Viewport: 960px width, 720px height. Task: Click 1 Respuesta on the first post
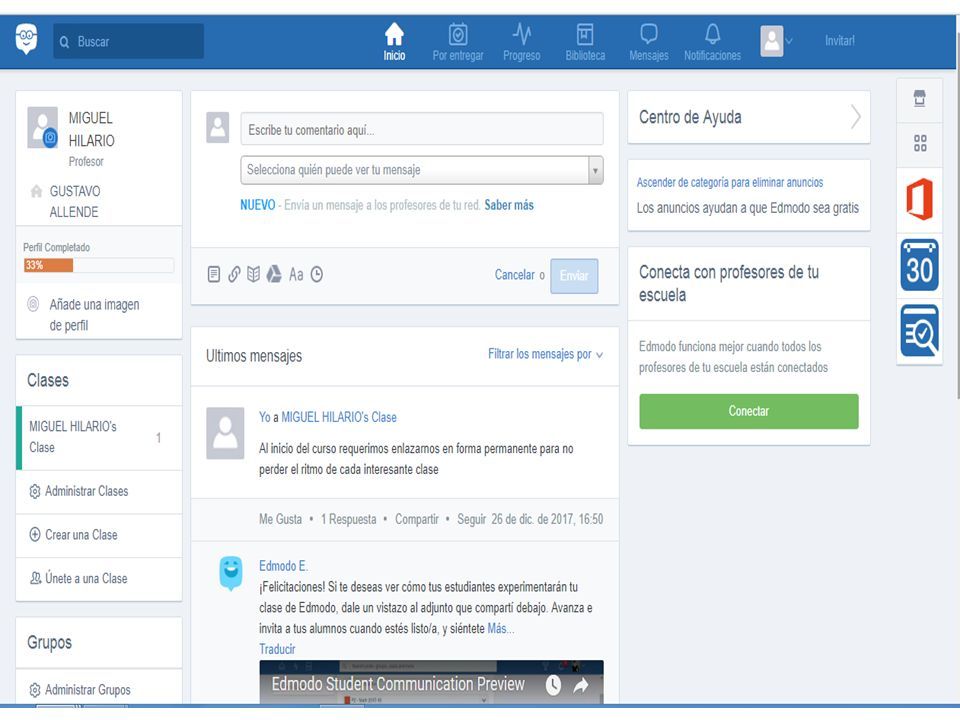pyautogui.click(x=348, y=519)
